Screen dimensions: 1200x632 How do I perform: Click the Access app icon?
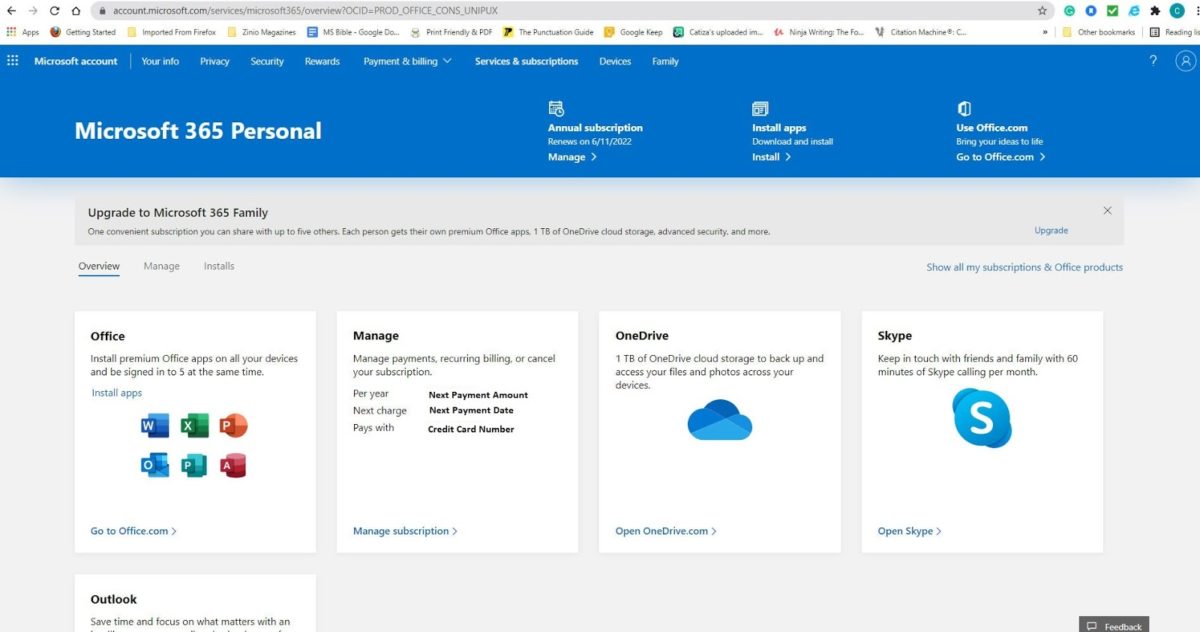pyautogui.click(x=233, y=465)
